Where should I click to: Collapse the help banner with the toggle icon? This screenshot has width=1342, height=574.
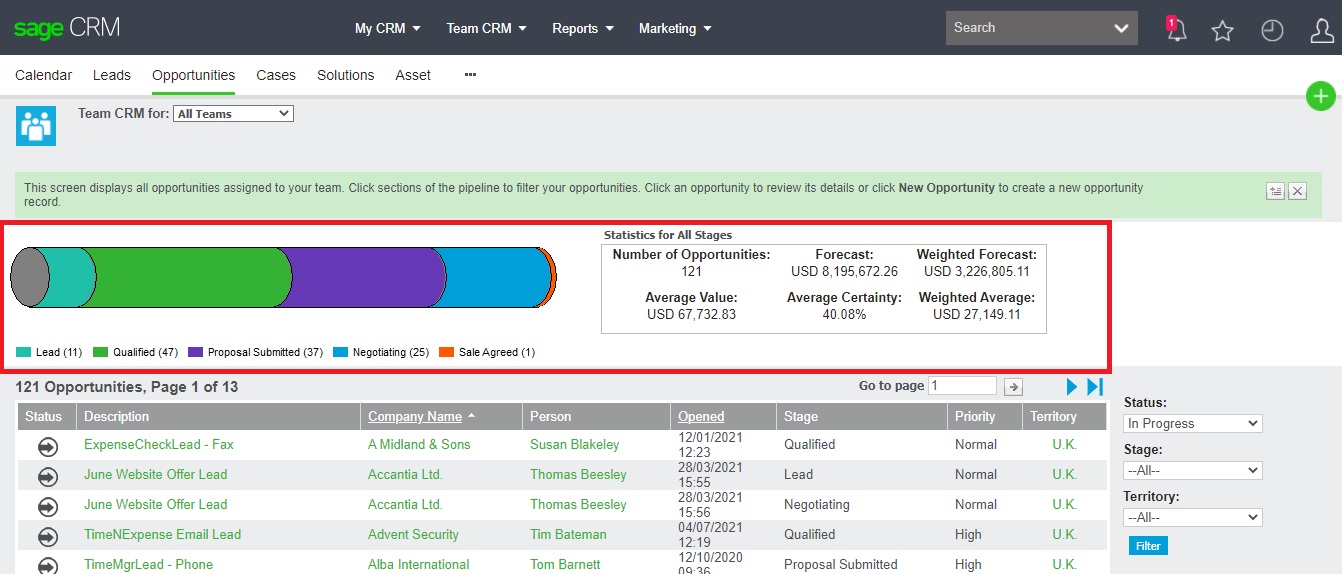pos(1275,191)
